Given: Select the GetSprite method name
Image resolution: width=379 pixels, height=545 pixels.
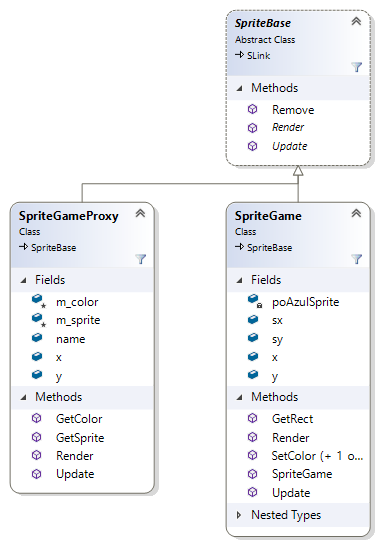Looking at the screenshot, I should 80,438.
